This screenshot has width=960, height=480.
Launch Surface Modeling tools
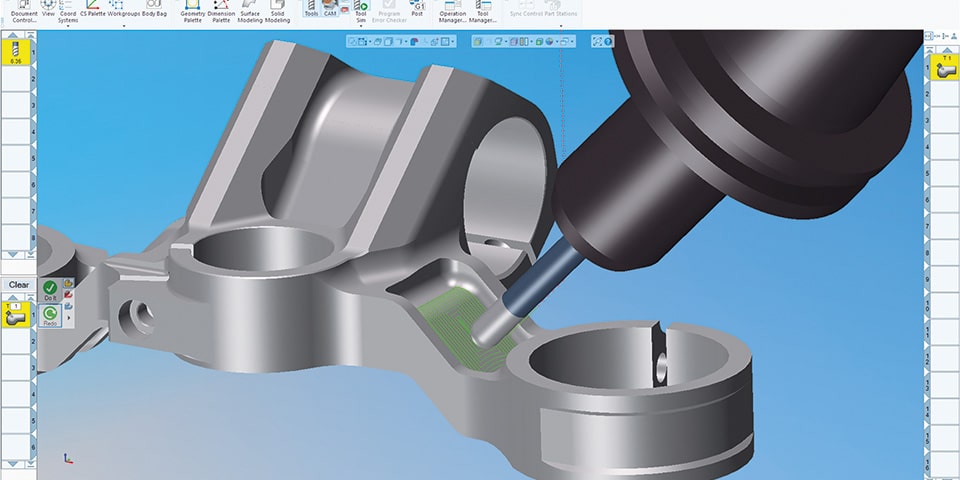coord(250,11)
